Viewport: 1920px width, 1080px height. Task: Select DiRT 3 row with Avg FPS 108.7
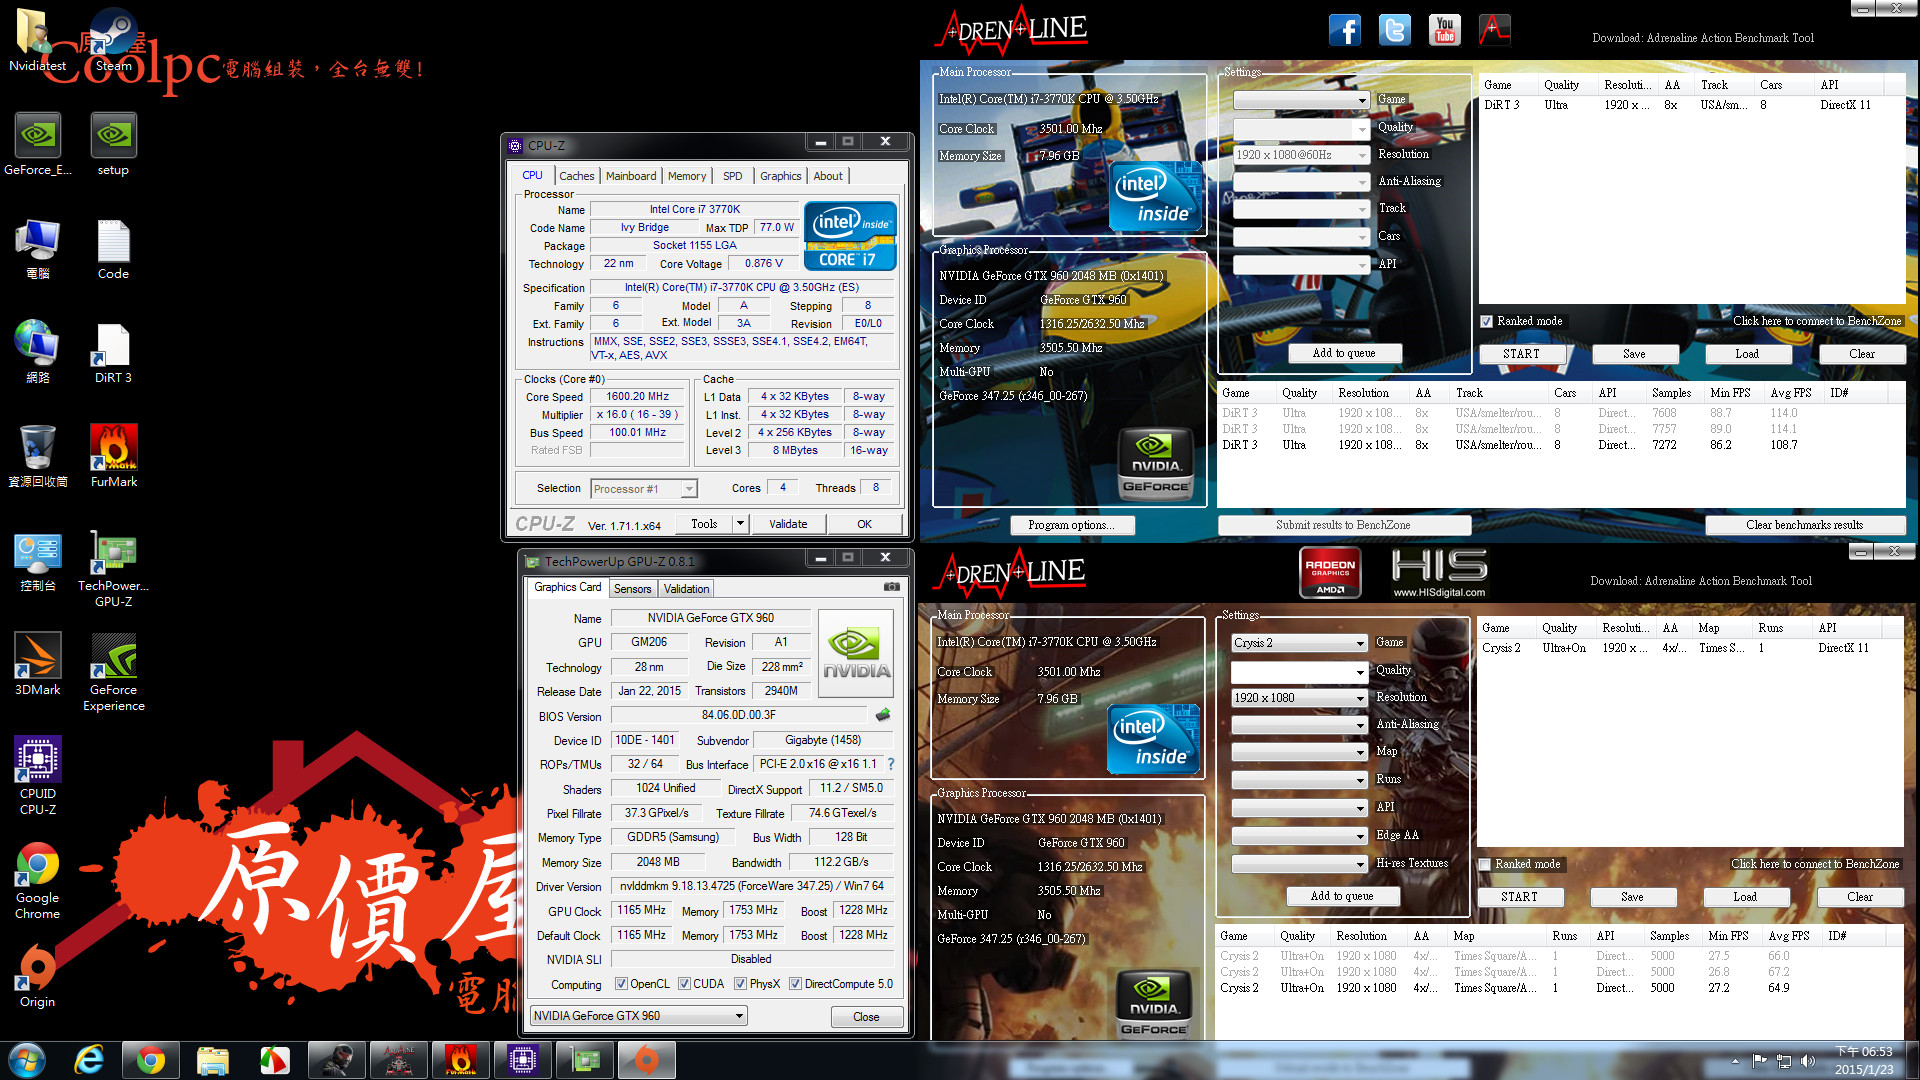point(1562,445)
